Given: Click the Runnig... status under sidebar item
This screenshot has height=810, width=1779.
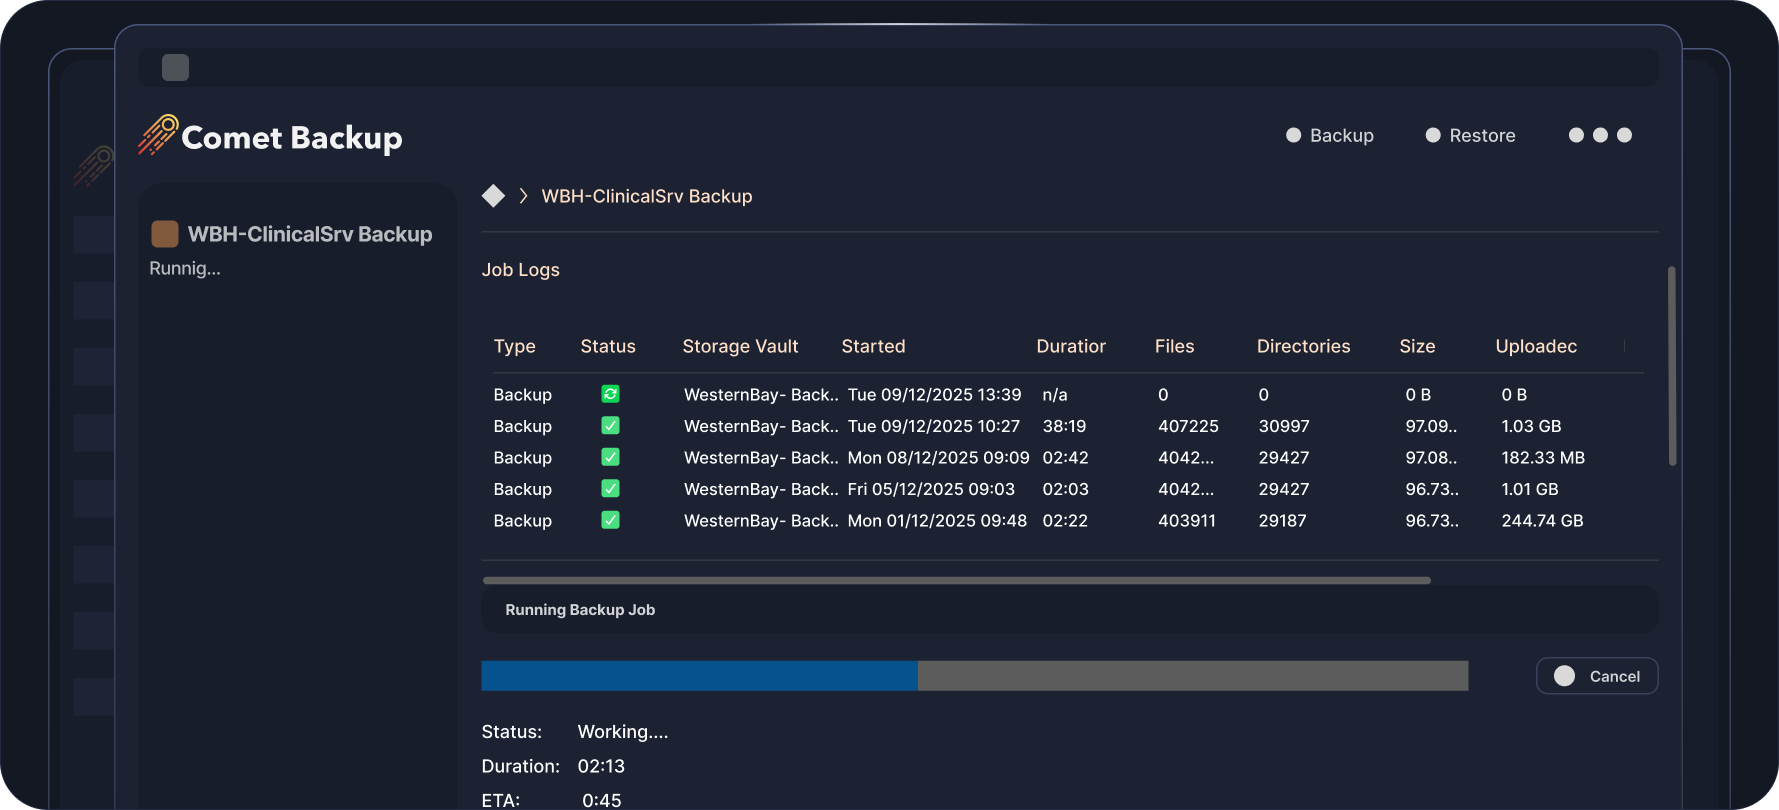Looking at the screenshot, I should (x=185, y=268).
